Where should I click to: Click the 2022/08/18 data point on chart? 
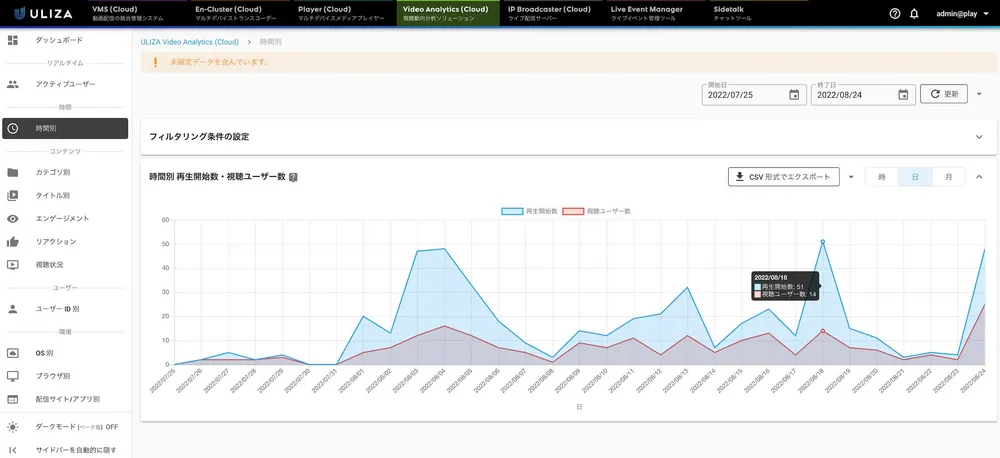coord(822,241)
